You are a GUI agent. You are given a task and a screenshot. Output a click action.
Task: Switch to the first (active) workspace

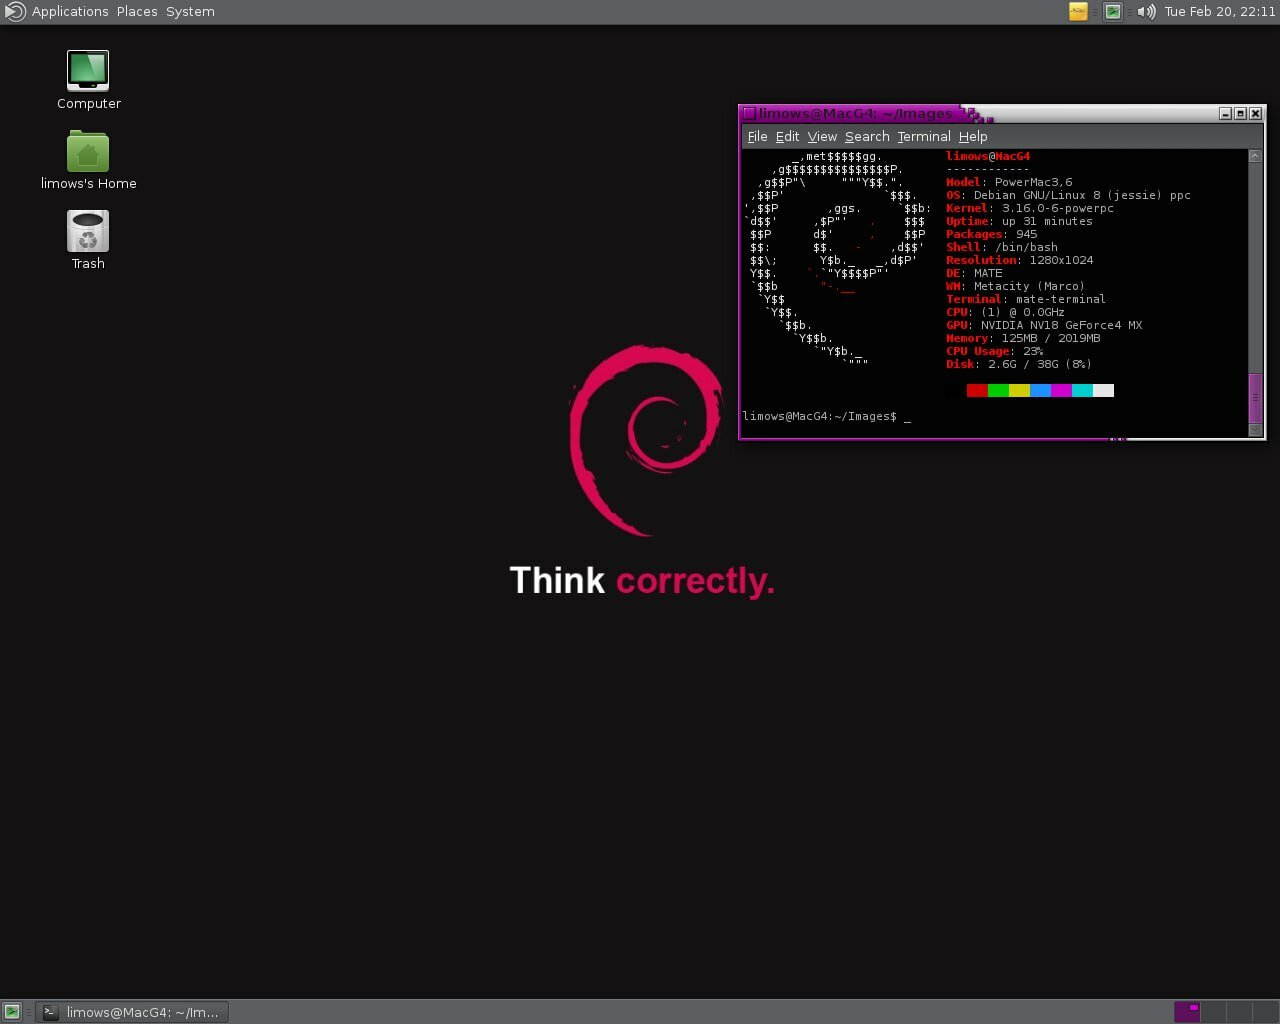[x=1187, y=1012]
